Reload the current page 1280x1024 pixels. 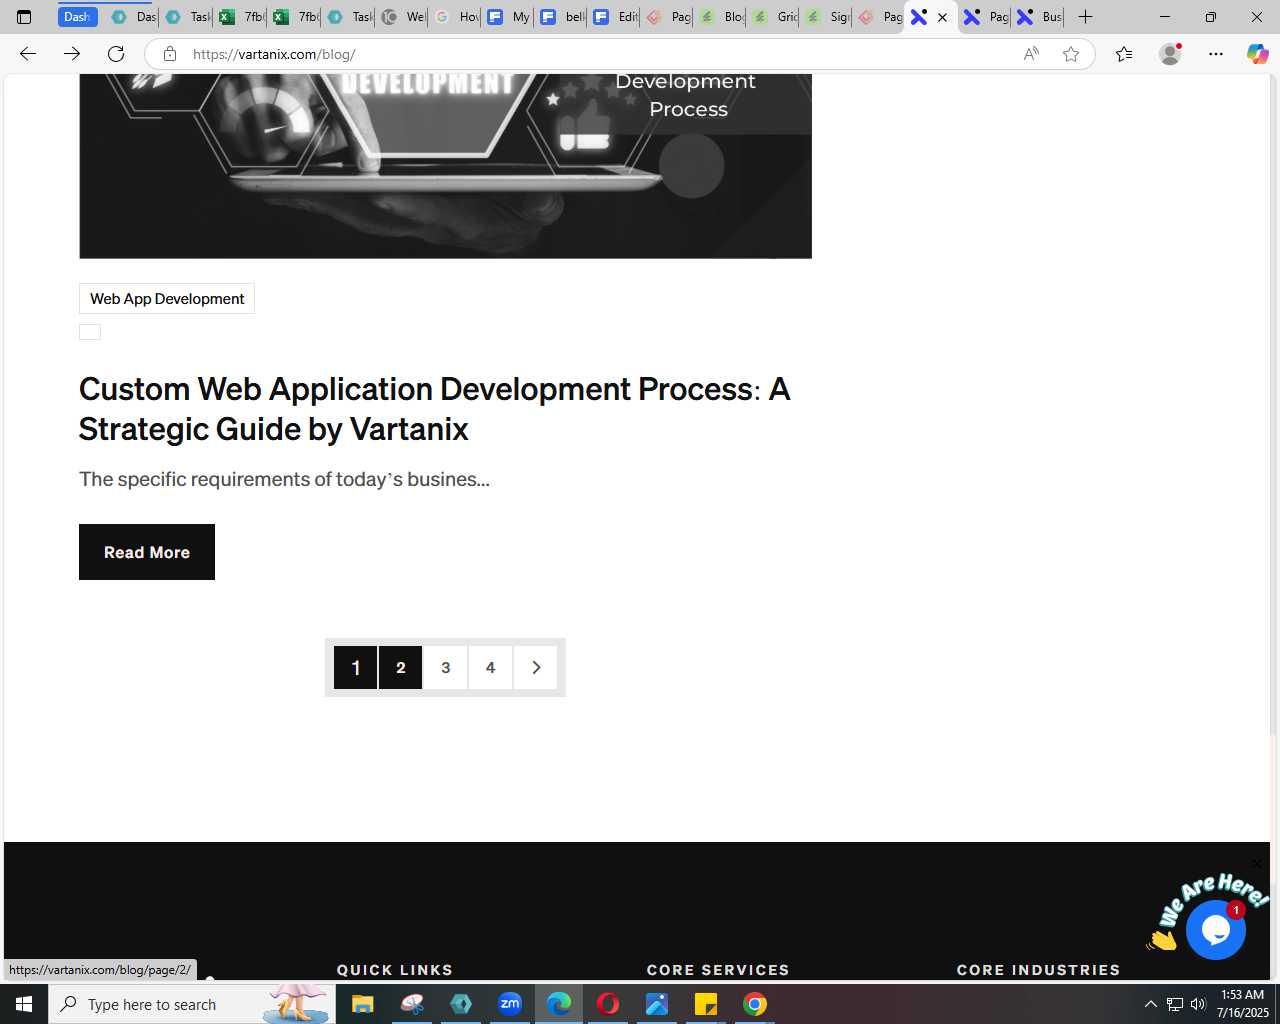pos(116,54)
